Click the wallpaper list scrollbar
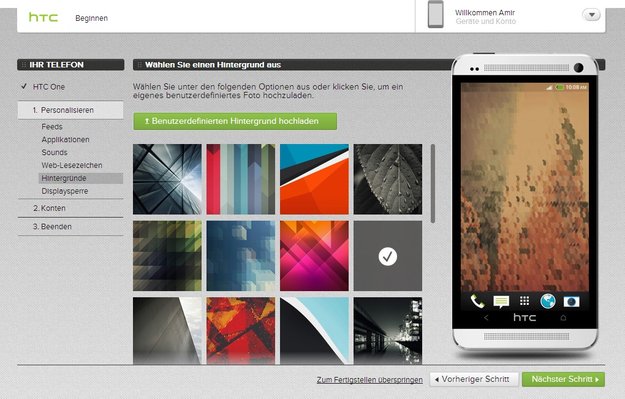Image resolution: width=625 pixels, height=399 pixels. [433, 183]
